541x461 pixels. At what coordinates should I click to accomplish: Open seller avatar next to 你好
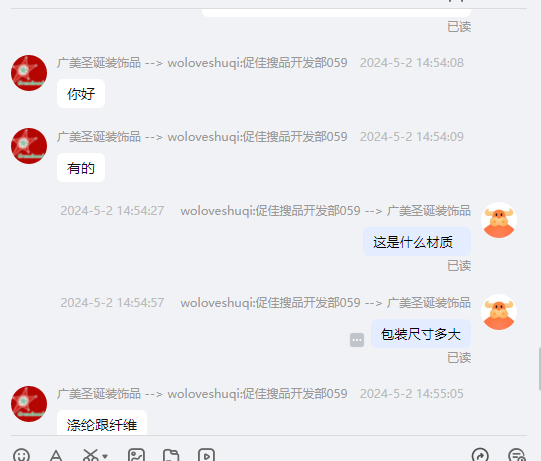(x=29, y=73)
